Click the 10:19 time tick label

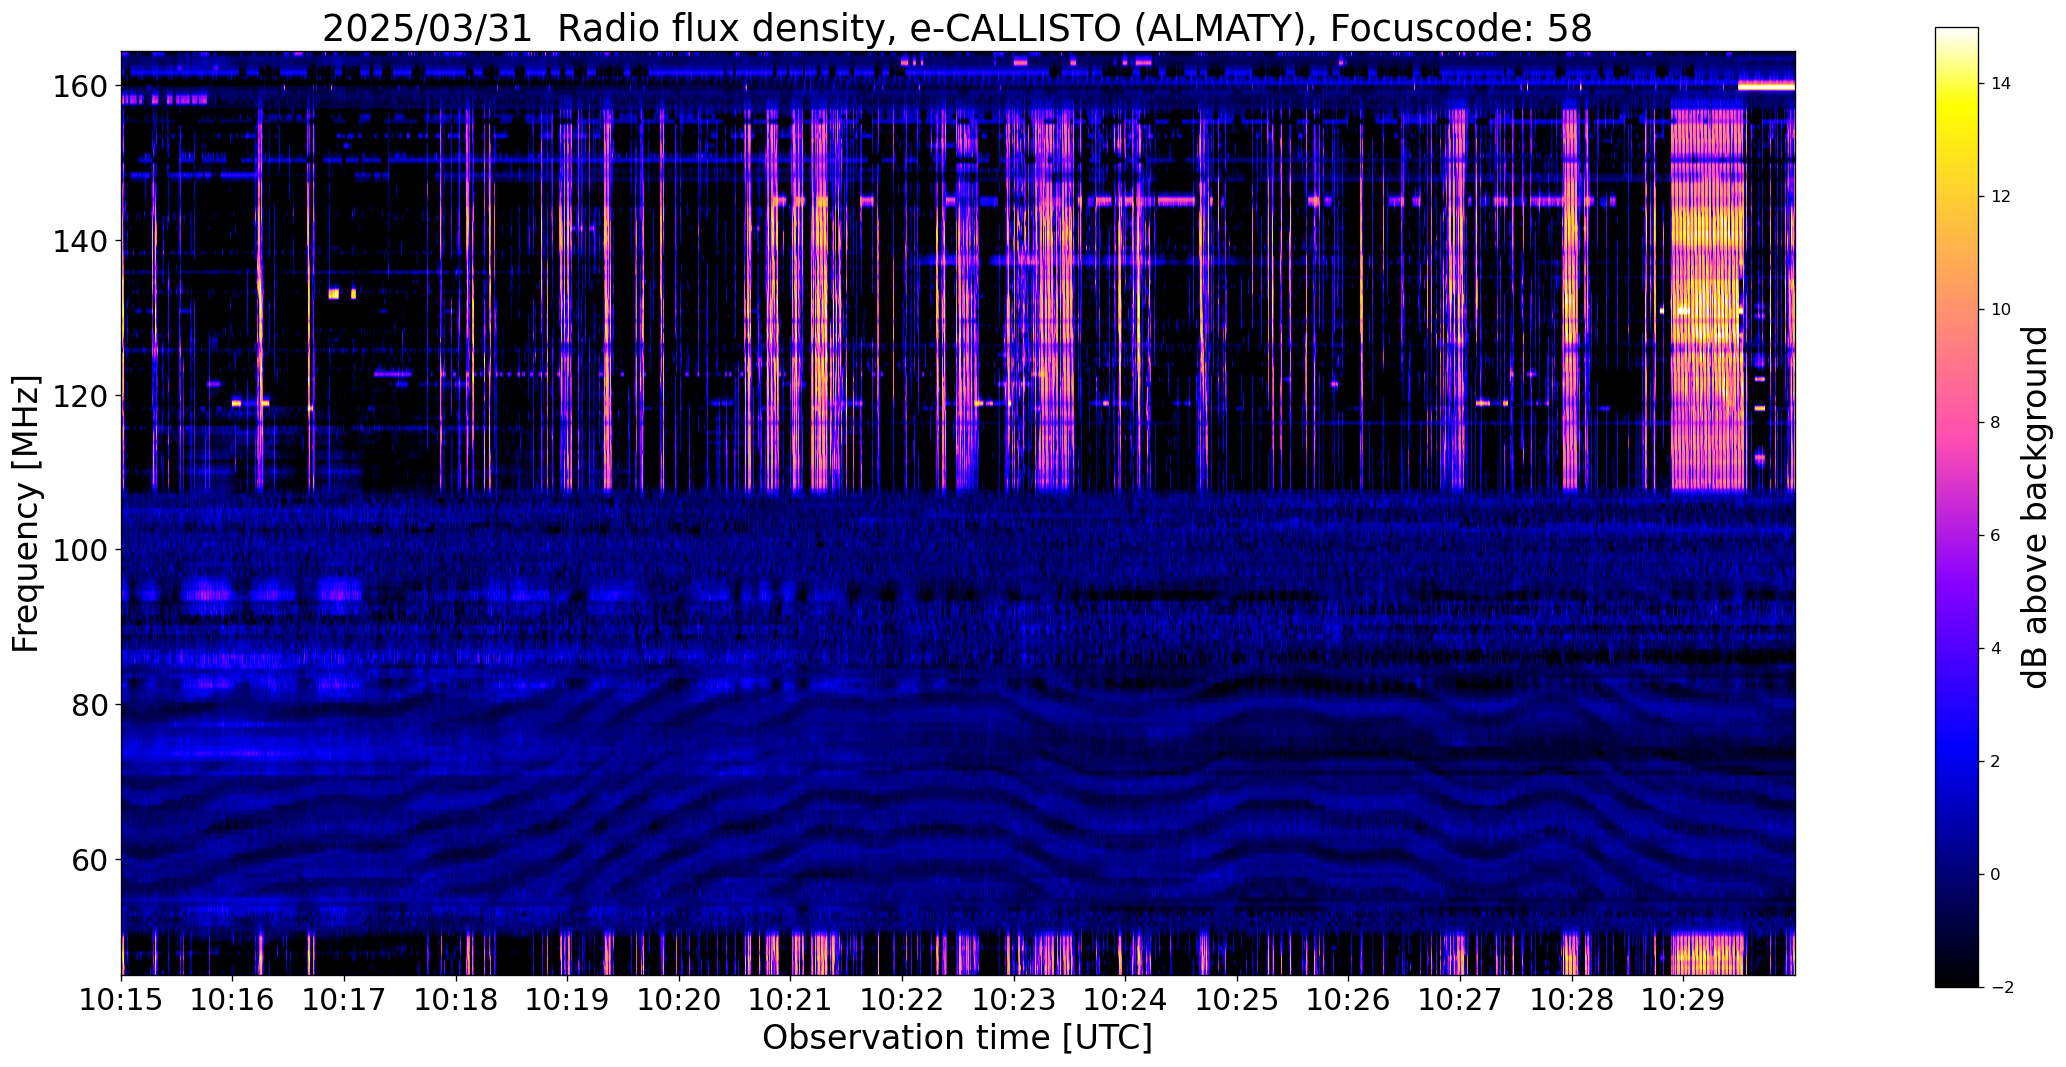tap(568, 999)
